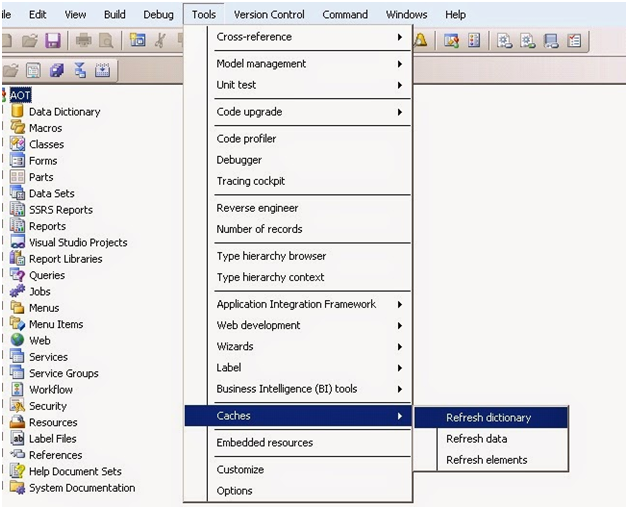
Task: Select the Report Libraries node
Action: [x=66, y=259]
